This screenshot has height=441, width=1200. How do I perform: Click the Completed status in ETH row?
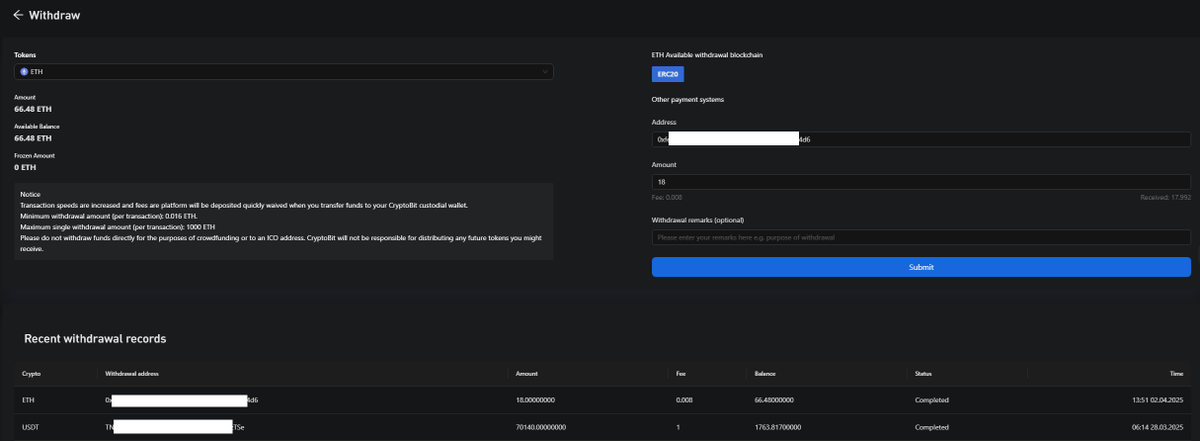[932, 400]
